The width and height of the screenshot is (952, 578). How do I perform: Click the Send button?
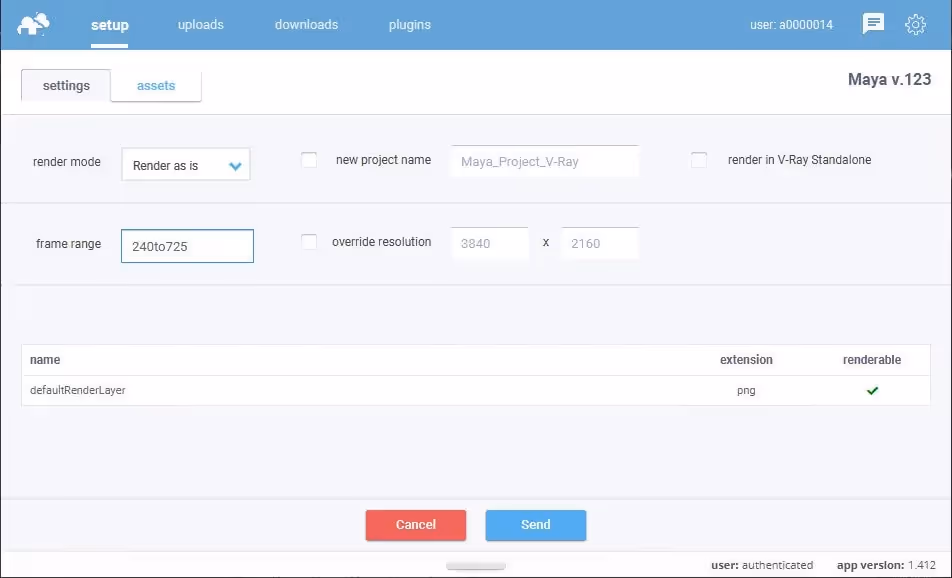pyautogui.click(x=536, y=525)
